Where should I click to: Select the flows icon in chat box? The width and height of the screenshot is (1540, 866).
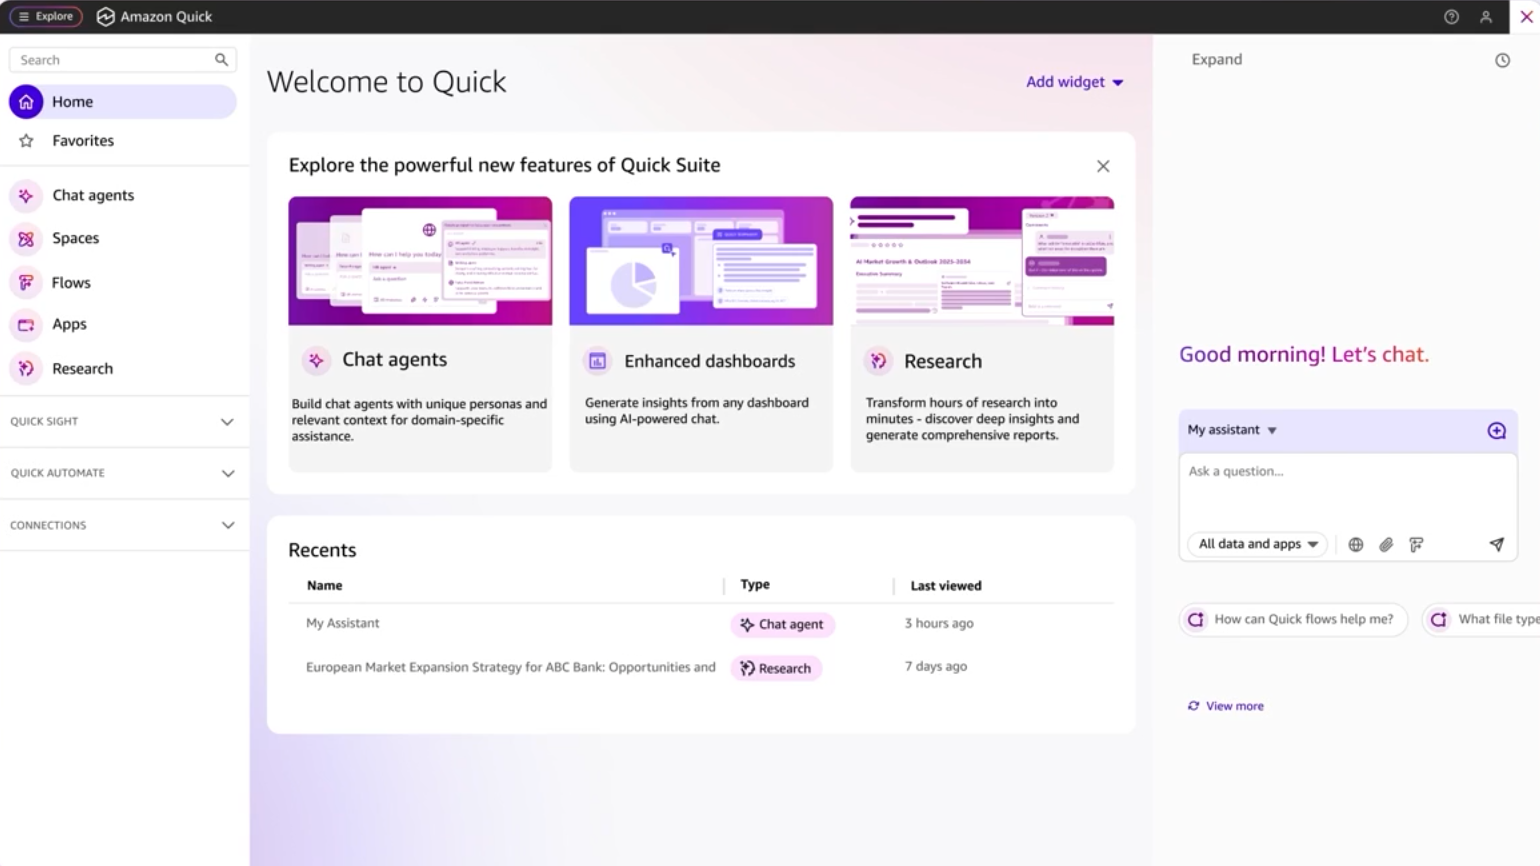[x=1416, y=545]
